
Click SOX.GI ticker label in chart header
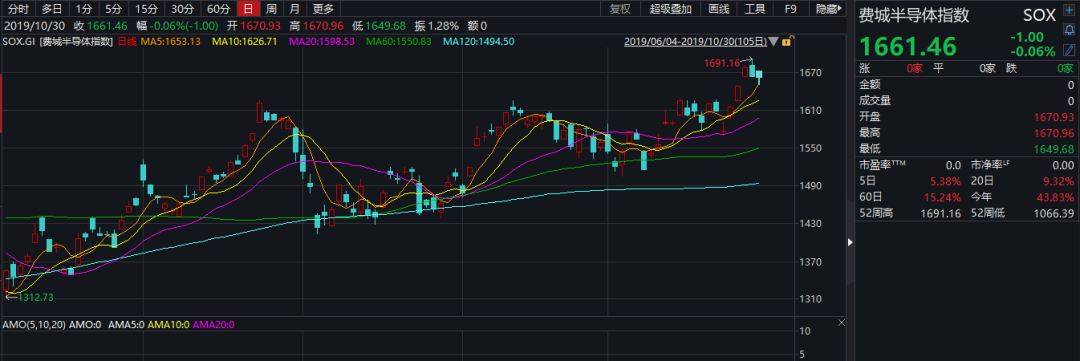[x=20, y=41]
